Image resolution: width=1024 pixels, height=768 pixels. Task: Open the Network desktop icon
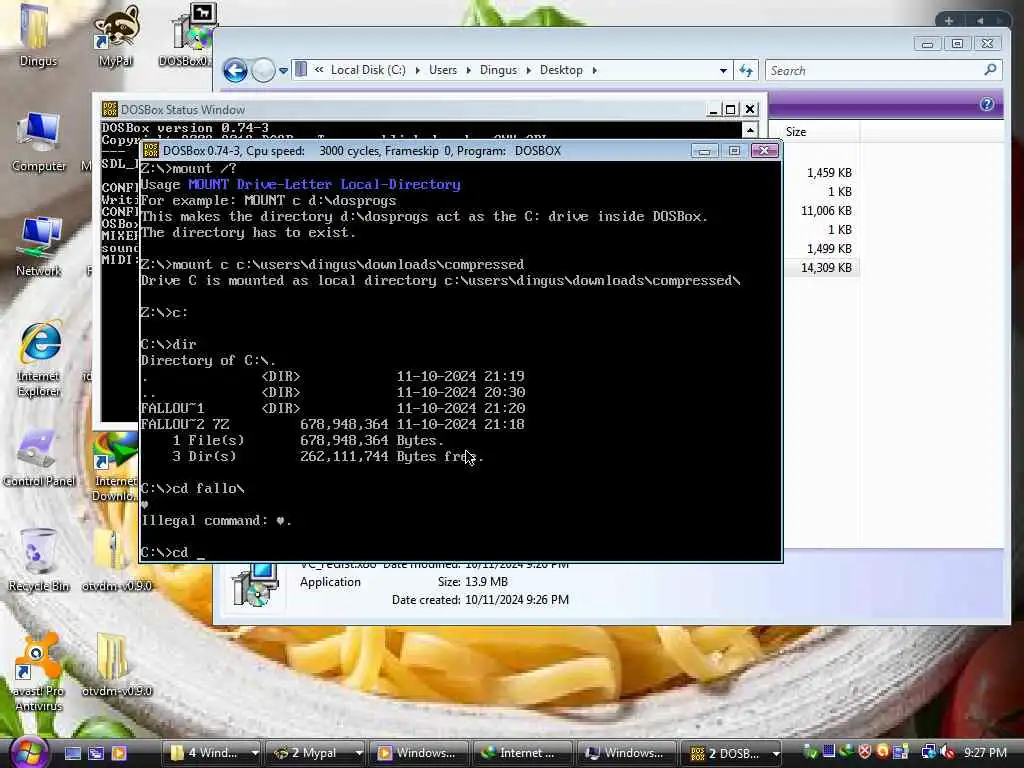(x=39, y=247)
